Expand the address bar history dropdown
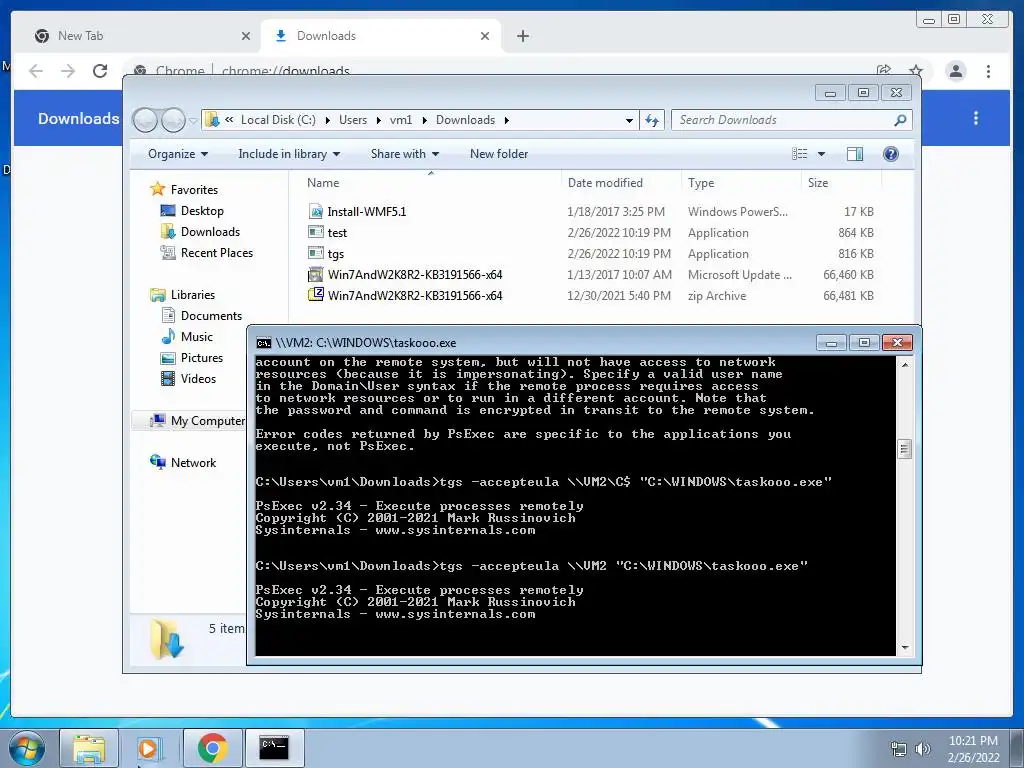The width and height of the screenshot is (1024, 768). [x=629, y=120]
